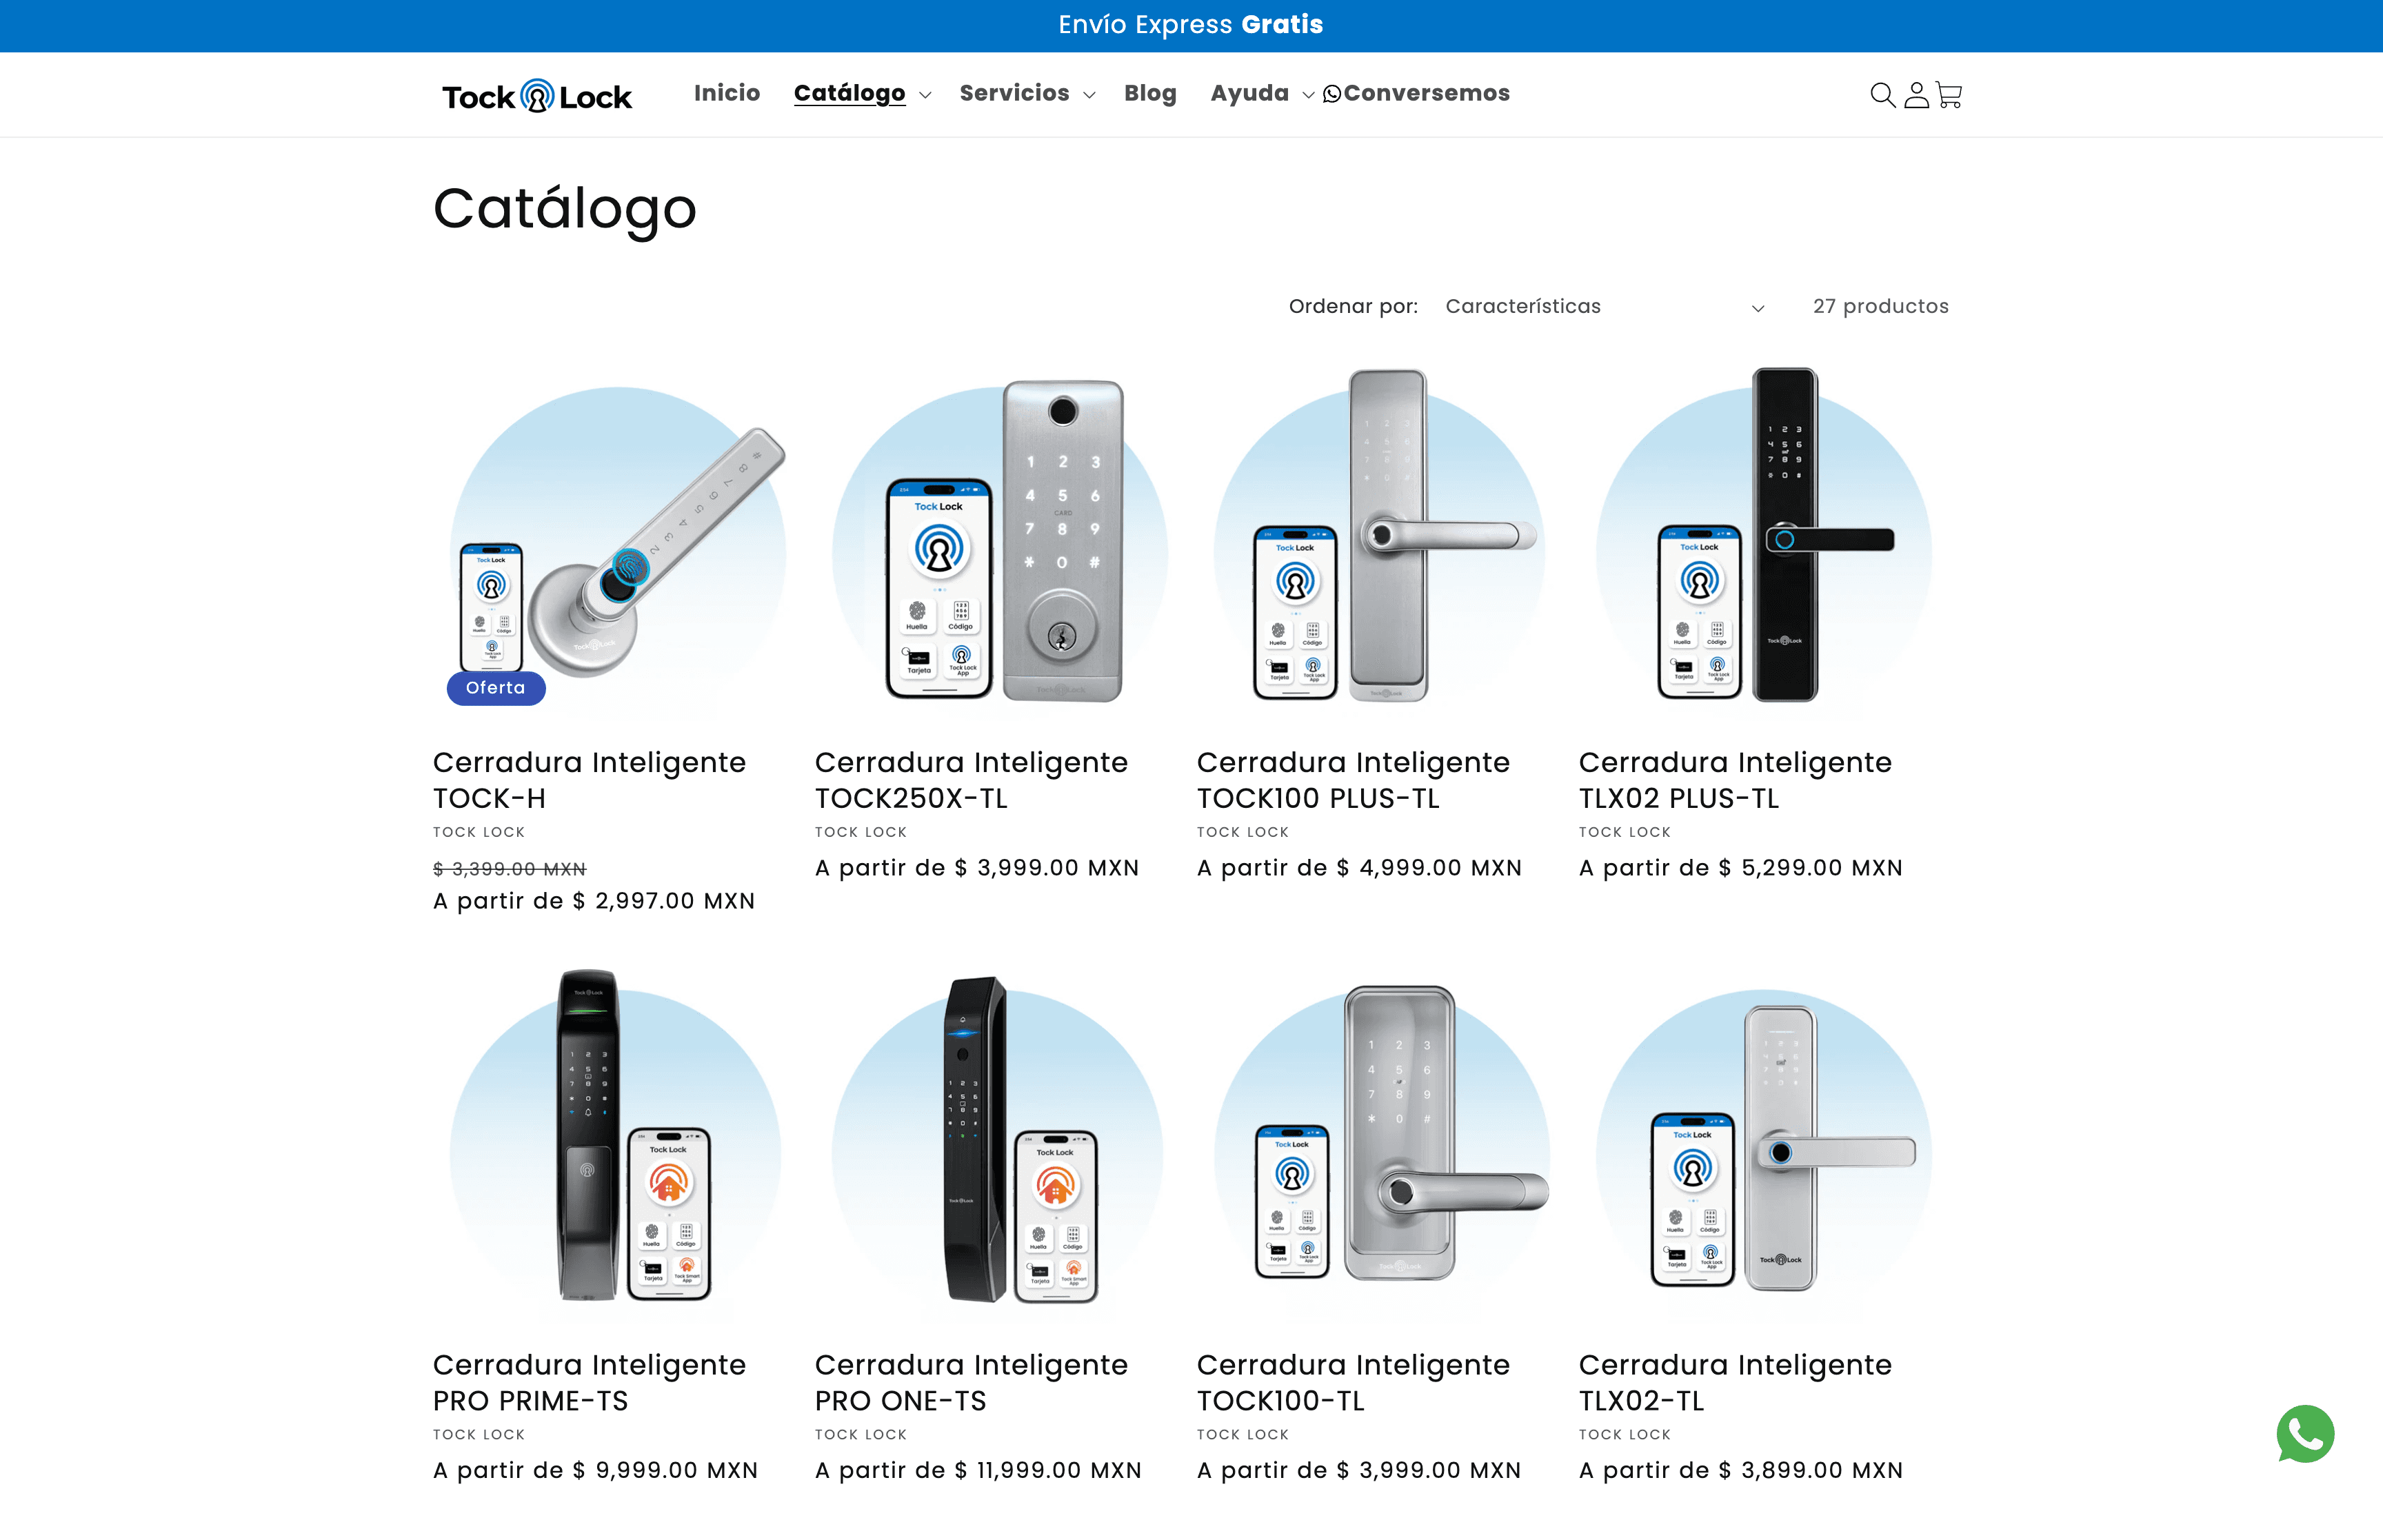This screenshot has height=1540, width=2383.
Task: Open the Blog menu item
Action: coord(1150,94)
